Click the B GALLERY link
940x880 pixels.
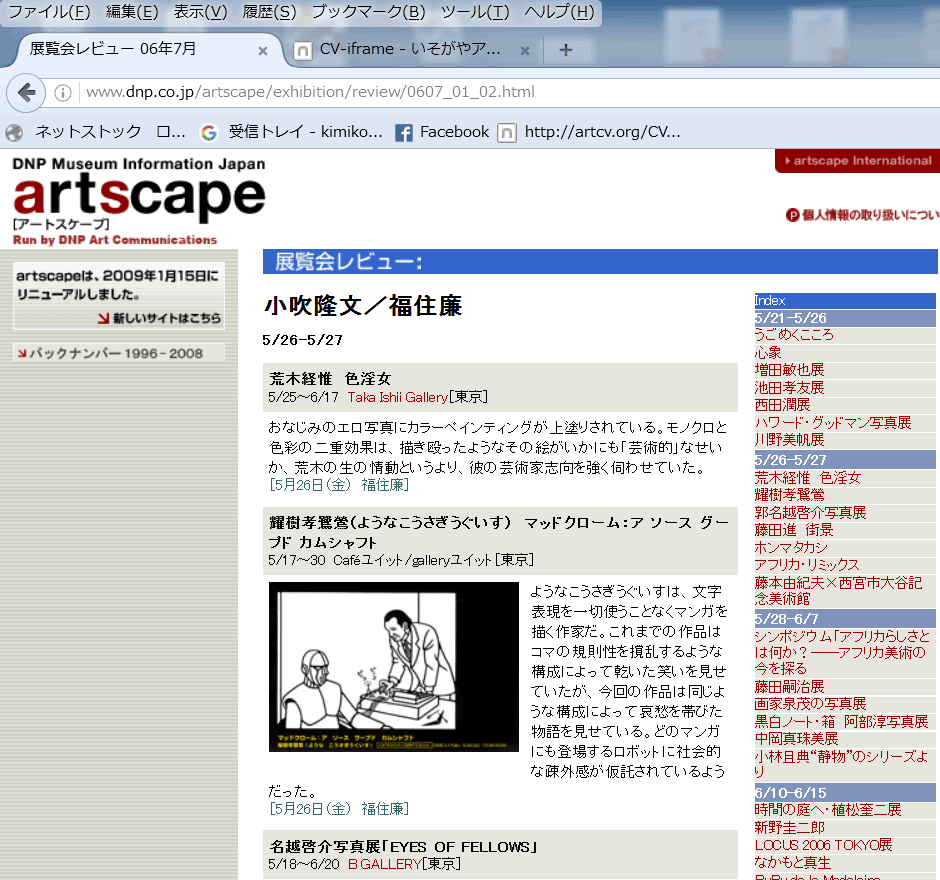(384, 864)
